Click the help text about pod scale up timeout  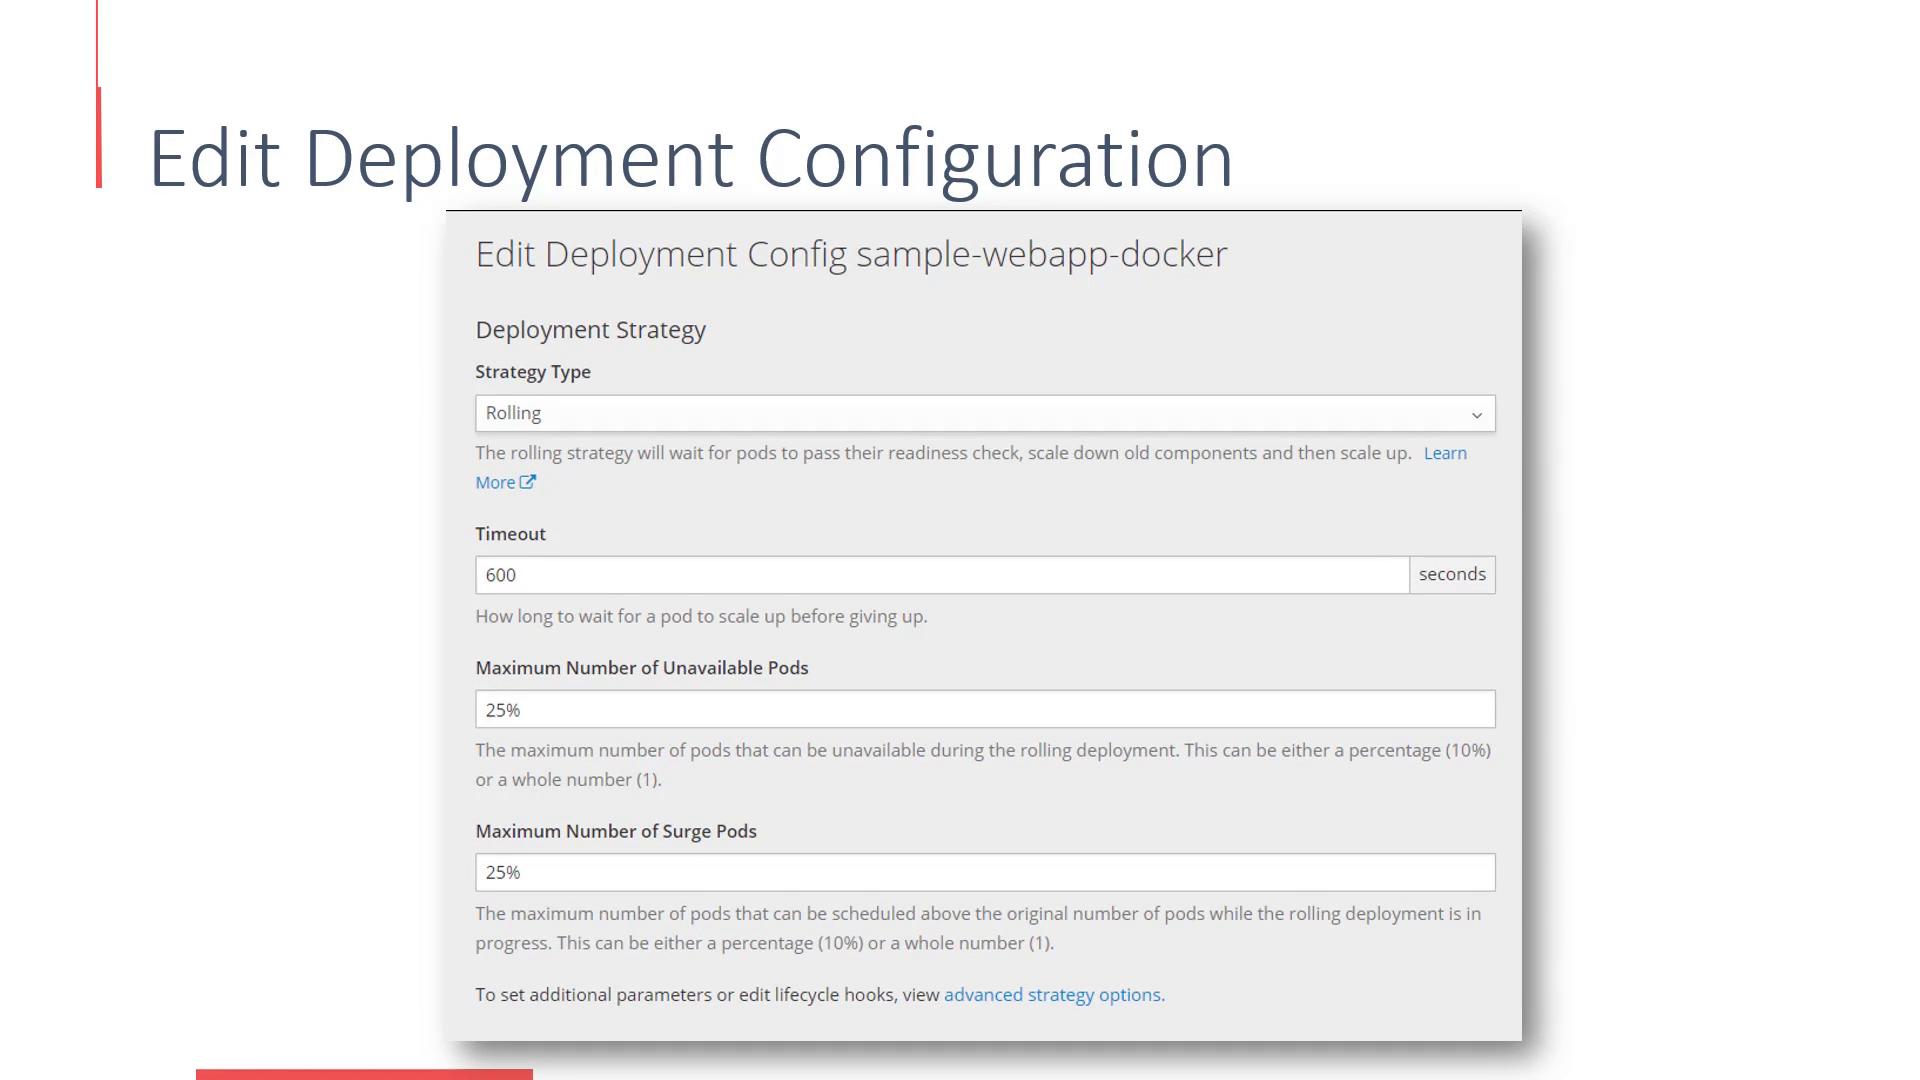click(x=701, y=617)
